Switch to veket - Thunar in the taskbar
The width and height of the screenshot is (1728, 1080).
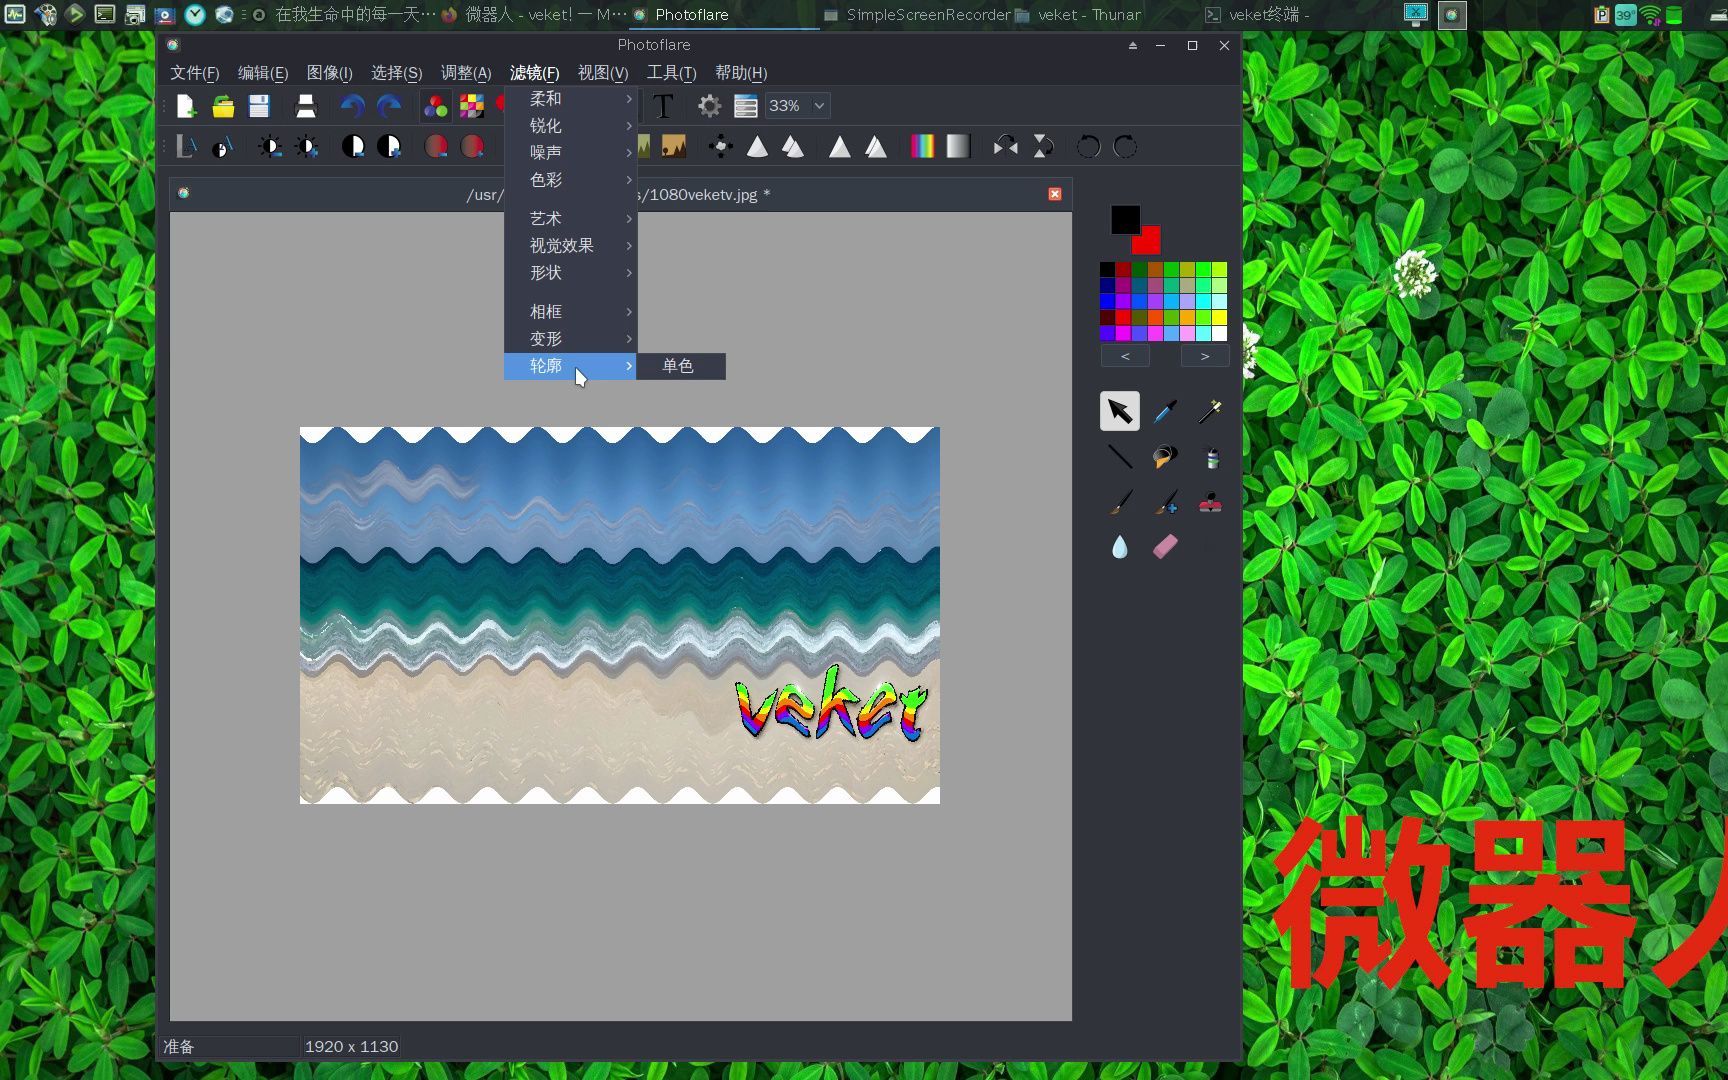click(1078, 15)
